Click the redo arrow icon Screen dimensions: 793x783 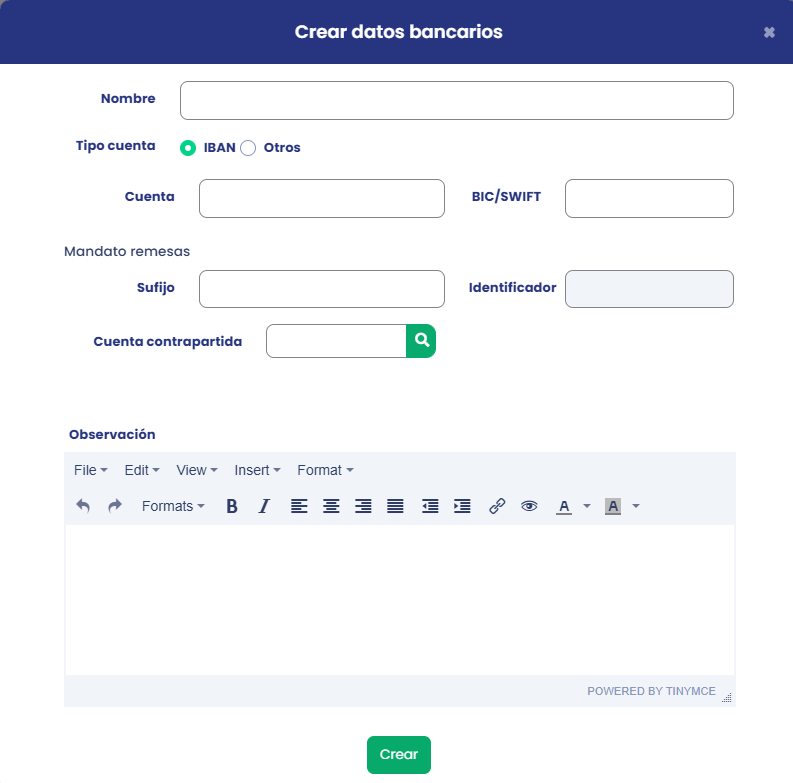tap(115, 506)
